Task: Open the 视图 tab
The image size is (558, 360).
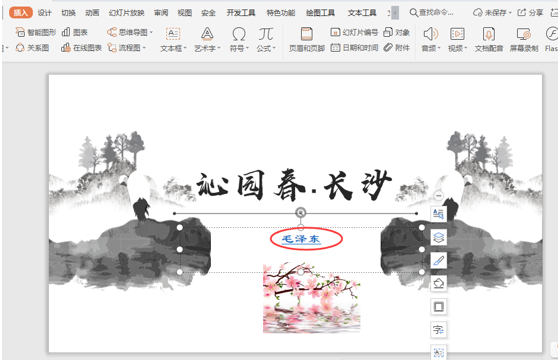Action: (185, 13)
